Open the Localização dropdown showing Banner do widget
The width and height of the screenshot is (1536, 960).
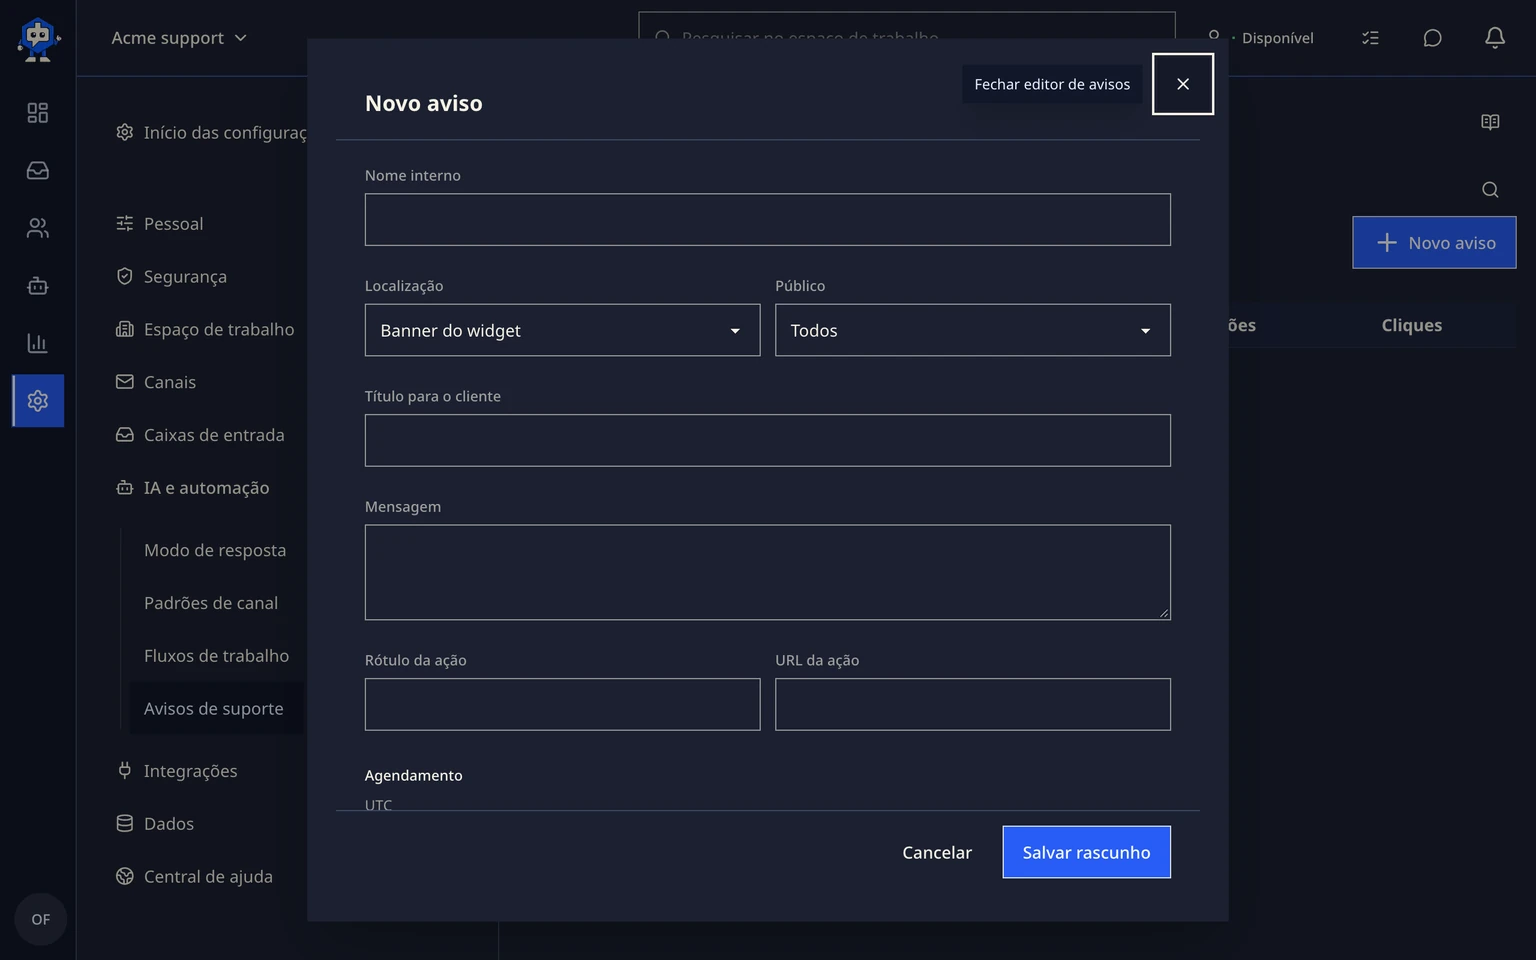click(562, 330)
